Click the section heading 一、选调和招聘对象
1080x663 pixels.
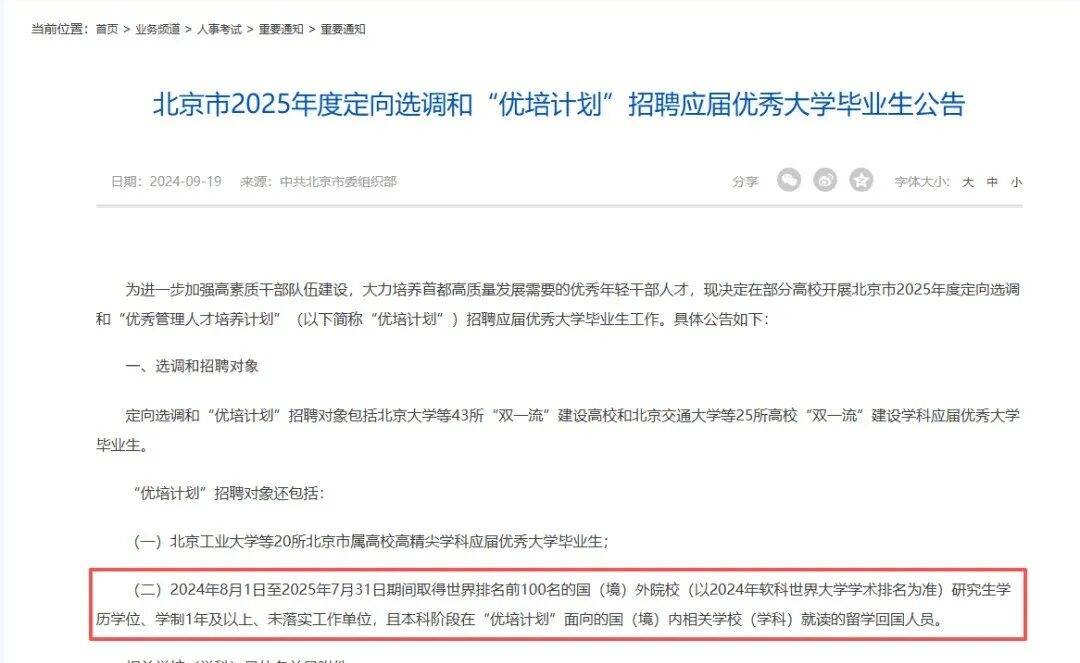192,366
